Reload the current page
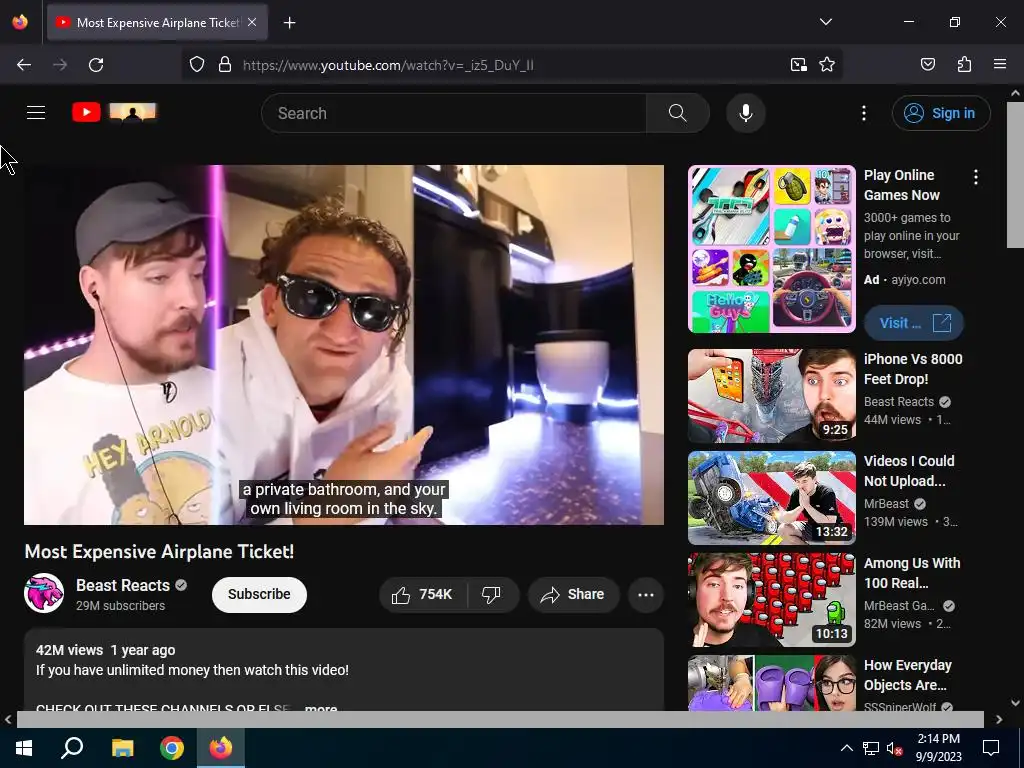 96,65
